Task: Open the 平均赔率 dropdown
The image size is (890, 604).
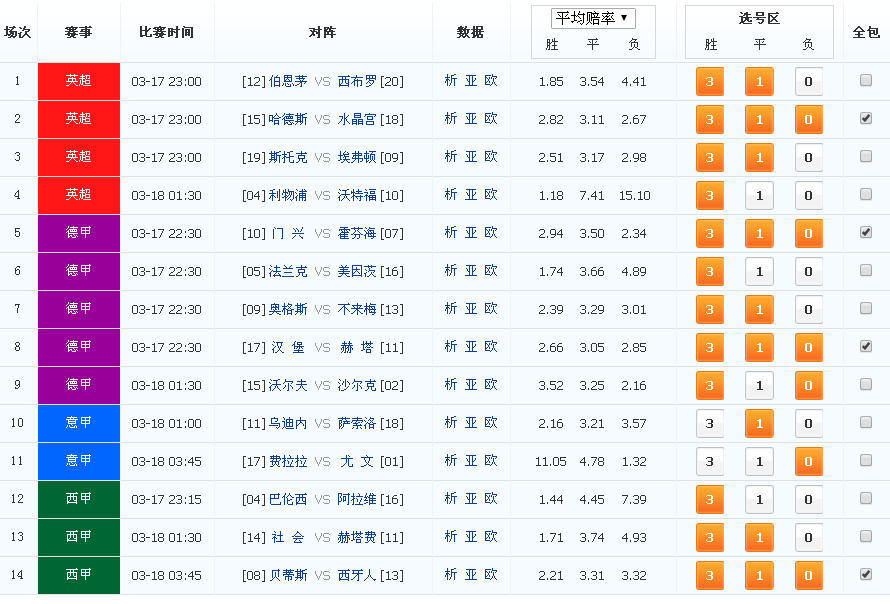Action: tap(593, 18)
